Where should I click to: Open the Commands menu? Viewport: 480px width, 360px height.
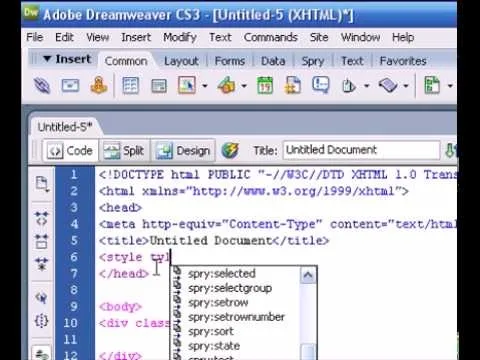pos(271,37)
